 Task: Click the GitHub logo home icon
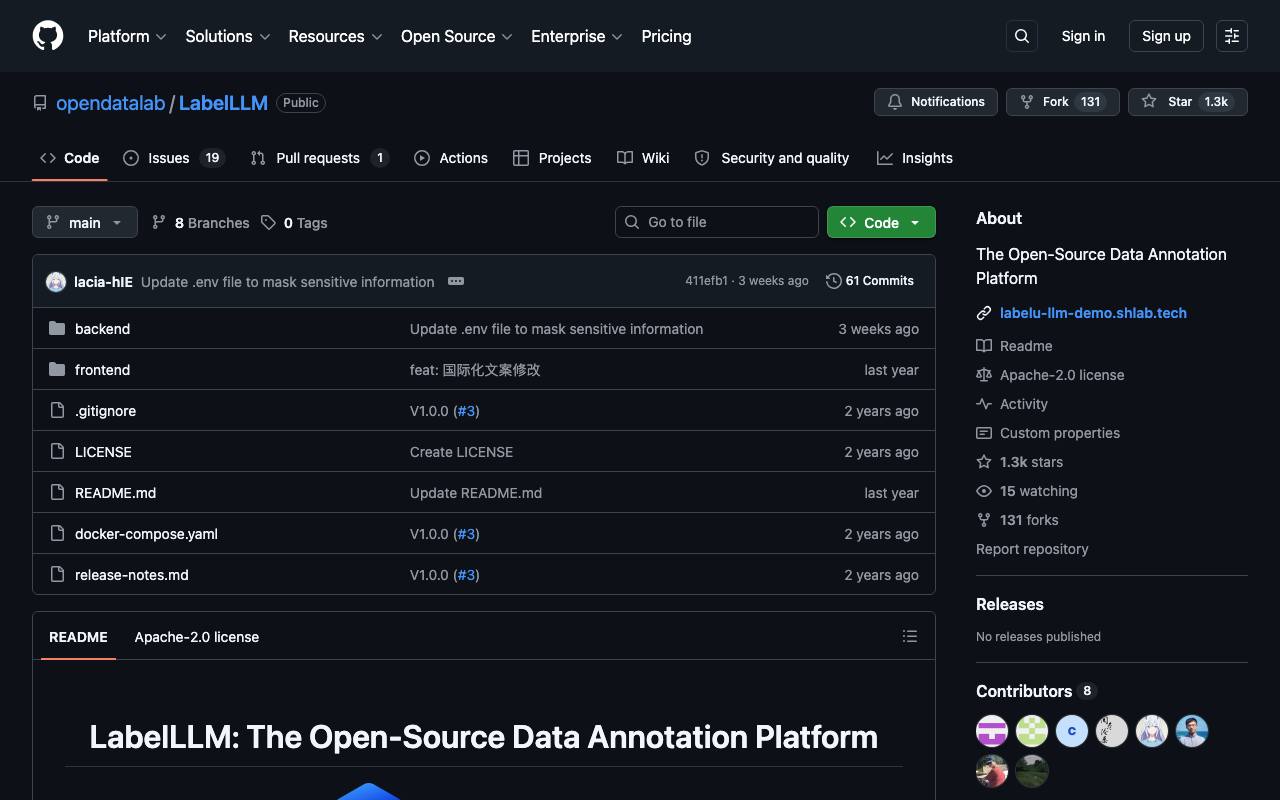point(48,36)
